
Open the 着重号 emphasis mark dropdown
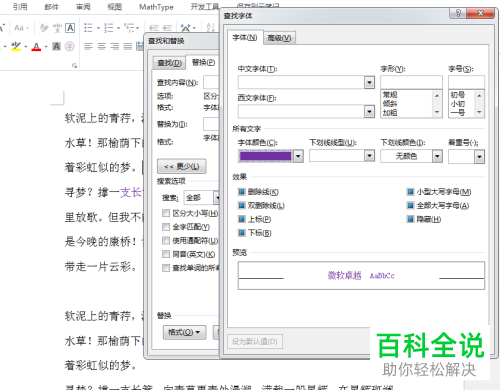click(479, 157)
